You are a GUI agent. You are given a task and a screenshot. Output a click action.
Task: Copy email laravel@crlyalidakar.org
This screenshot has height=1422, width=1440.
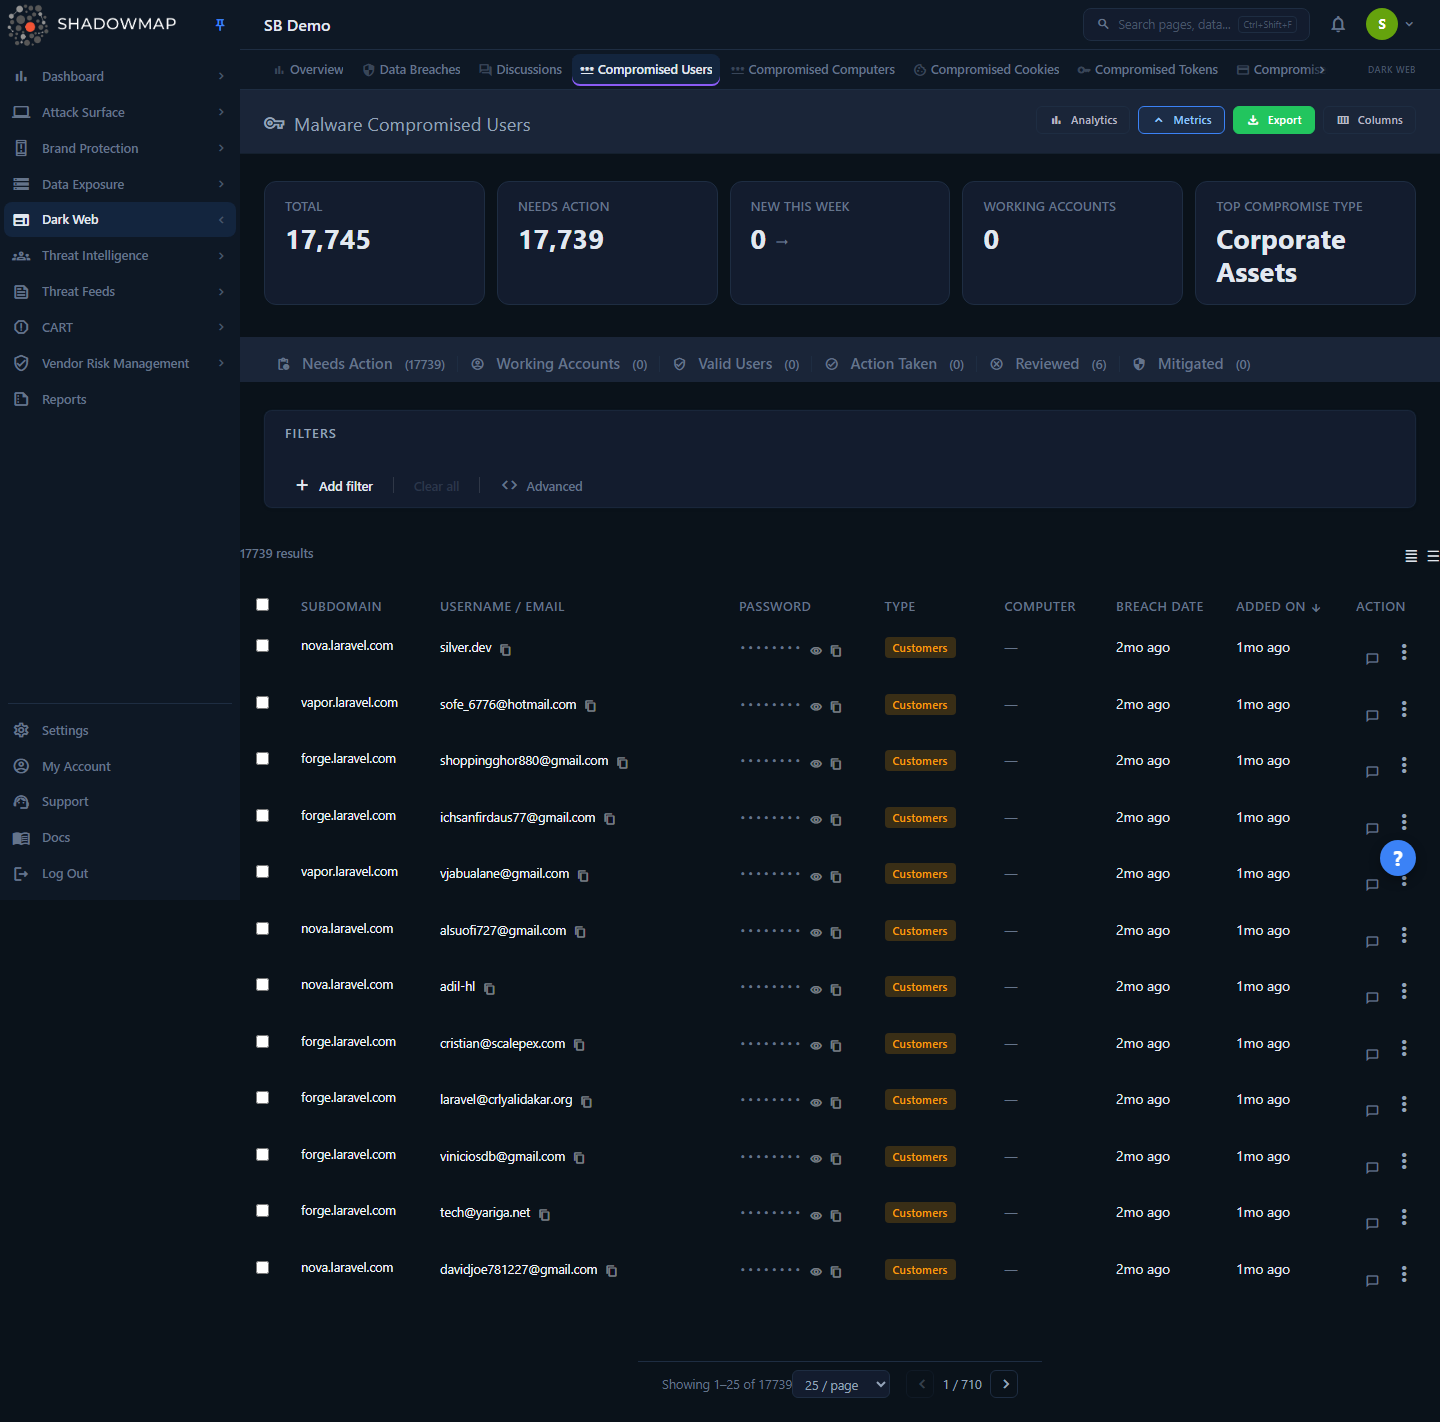coord(587,1102)
